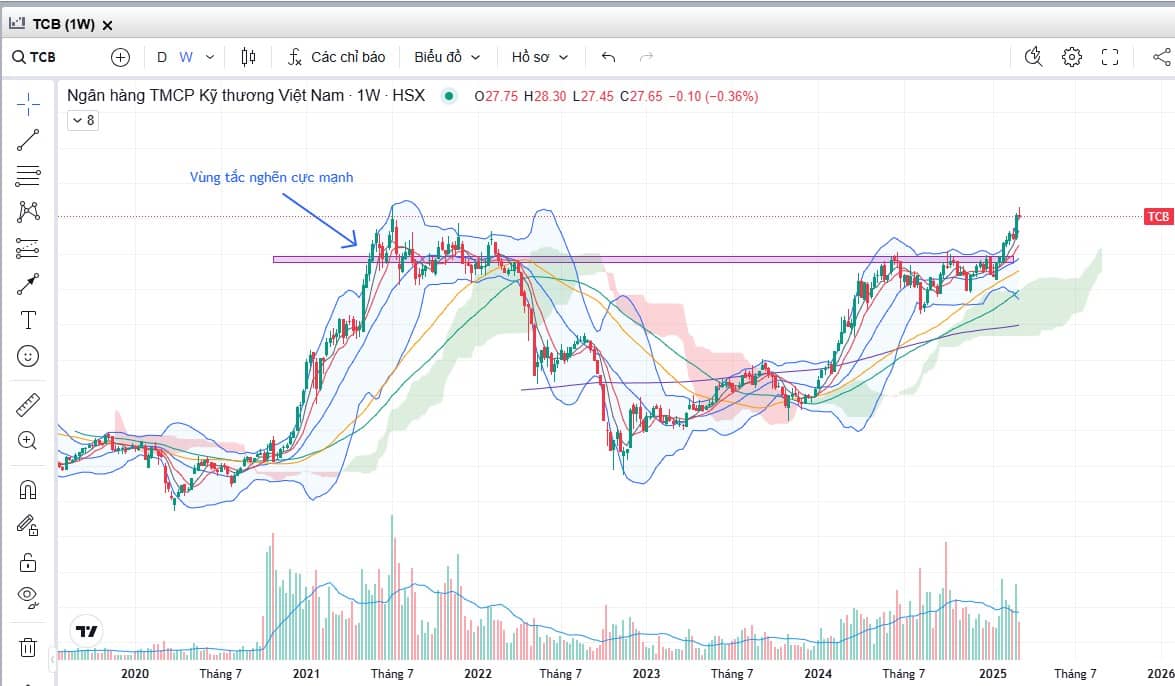Click Vùng tắc nghẽn cực mạnh annotation
Viewport: 1175px width, 686px height.
pos(271,178)
